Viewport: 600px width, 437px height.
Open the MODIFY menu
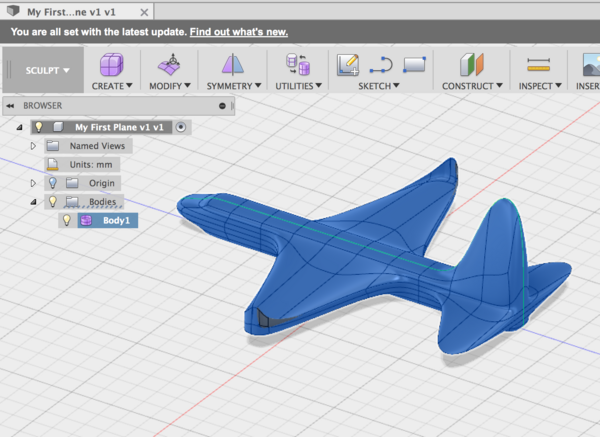pos(170,87)
